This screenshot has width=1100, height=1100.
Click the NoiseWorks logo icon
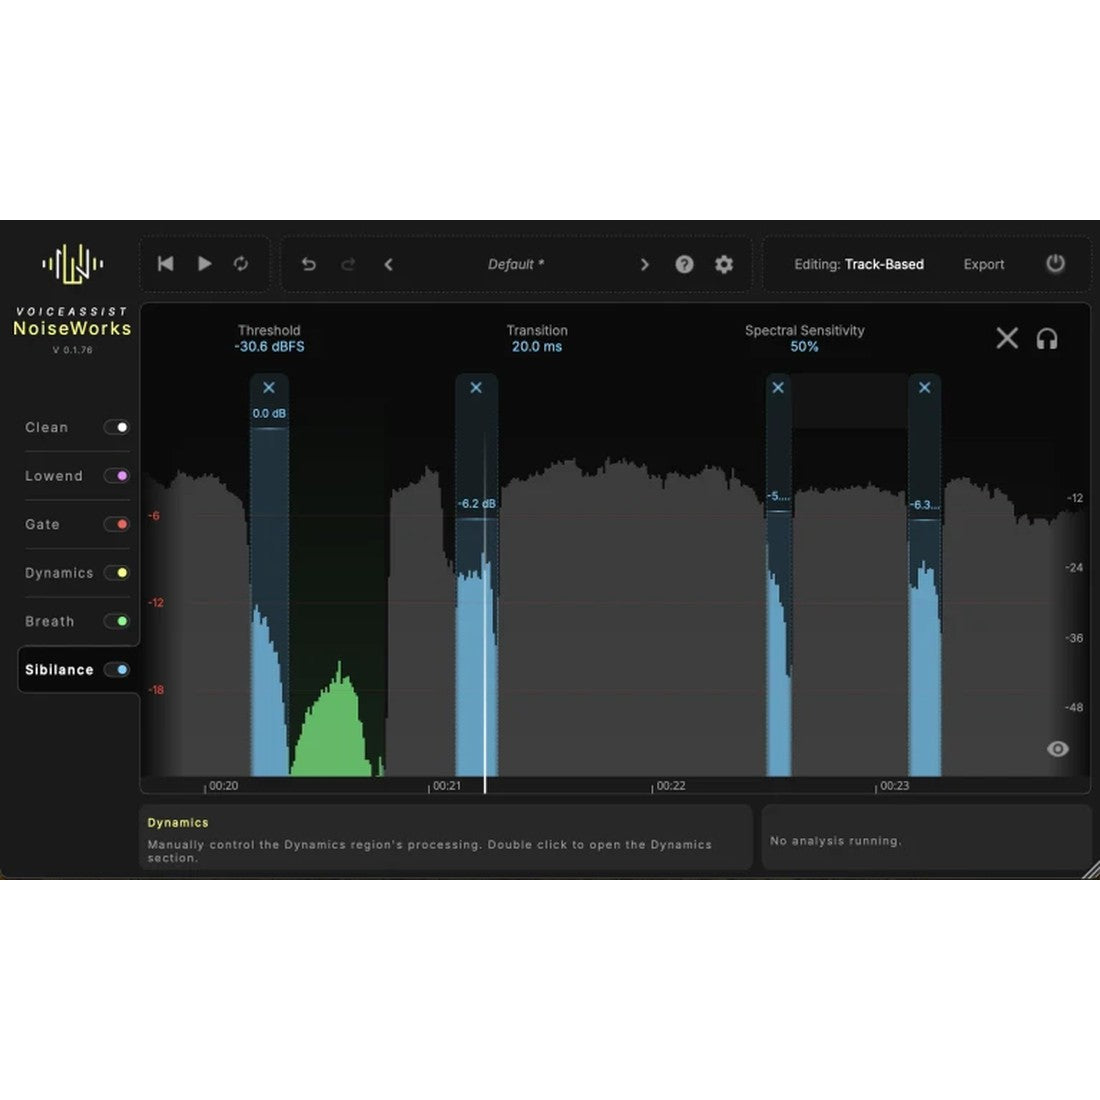pyautogui.click(x=72, y=264)
